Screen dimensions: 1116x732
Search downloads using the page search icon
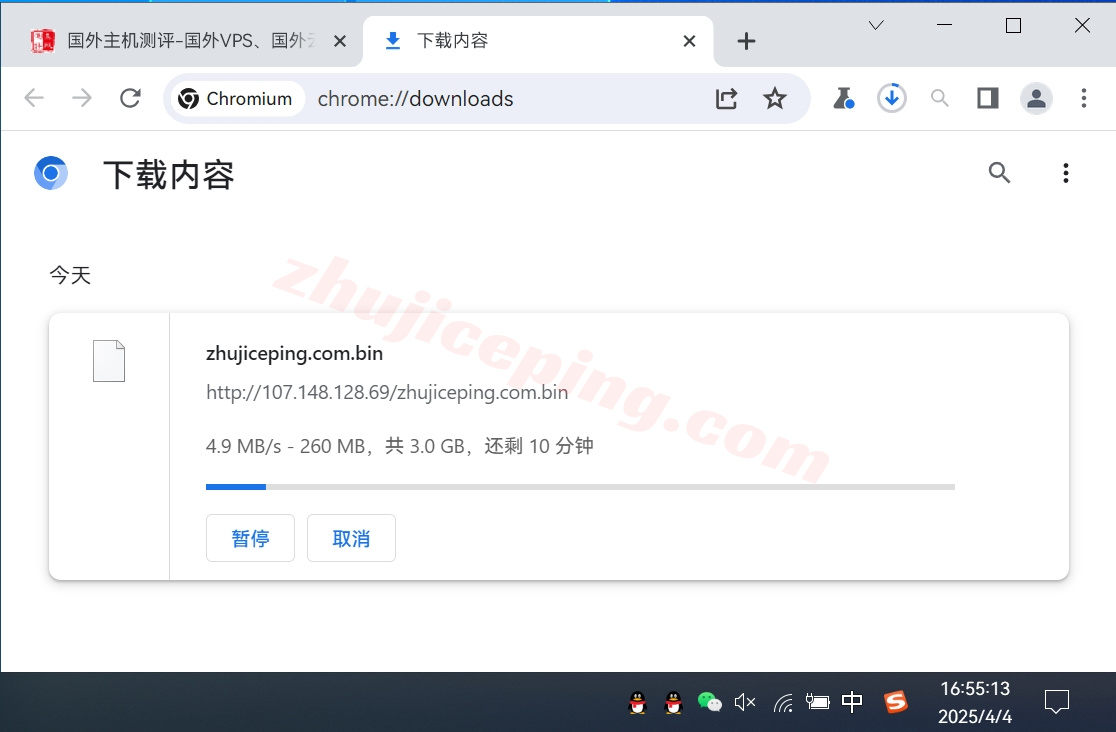click(x=999, y=172)
